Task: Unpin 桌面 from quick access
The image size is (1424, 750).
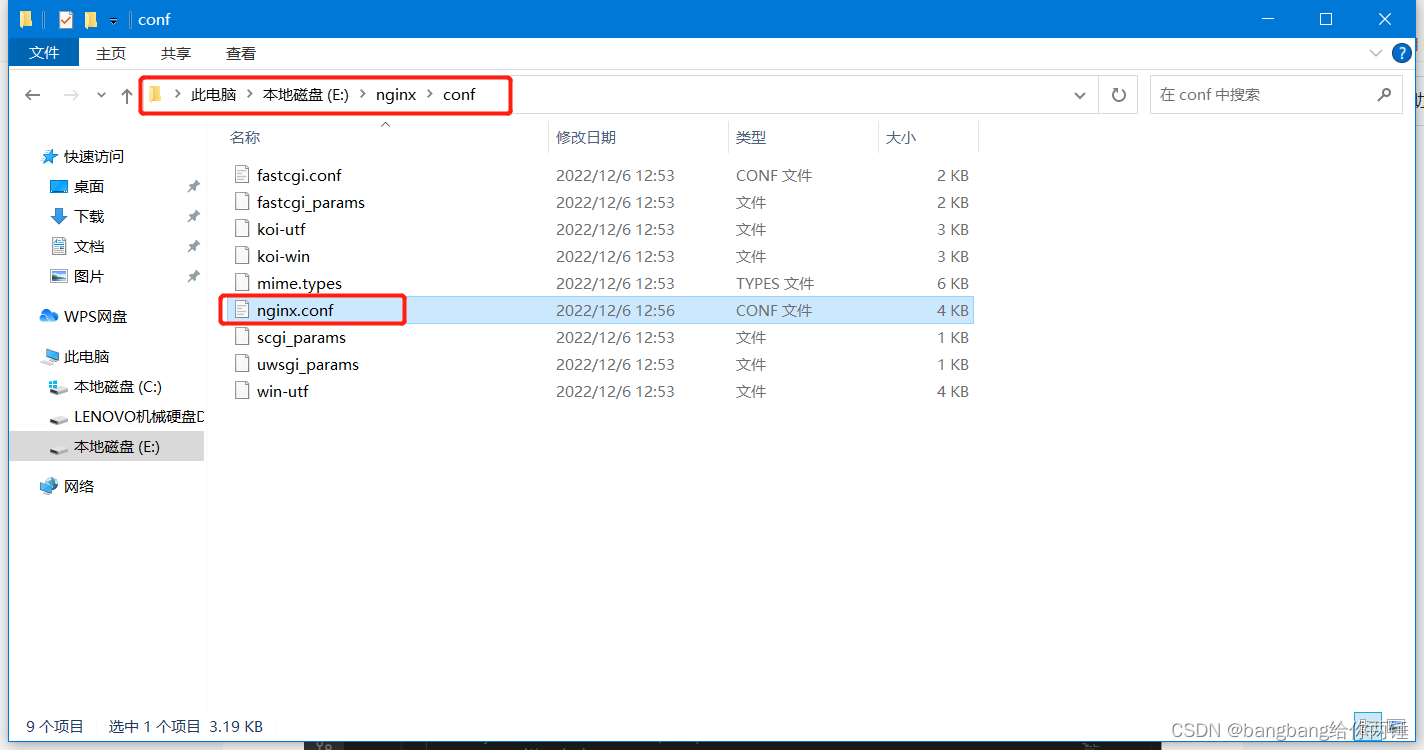Action: pos(194,186)
